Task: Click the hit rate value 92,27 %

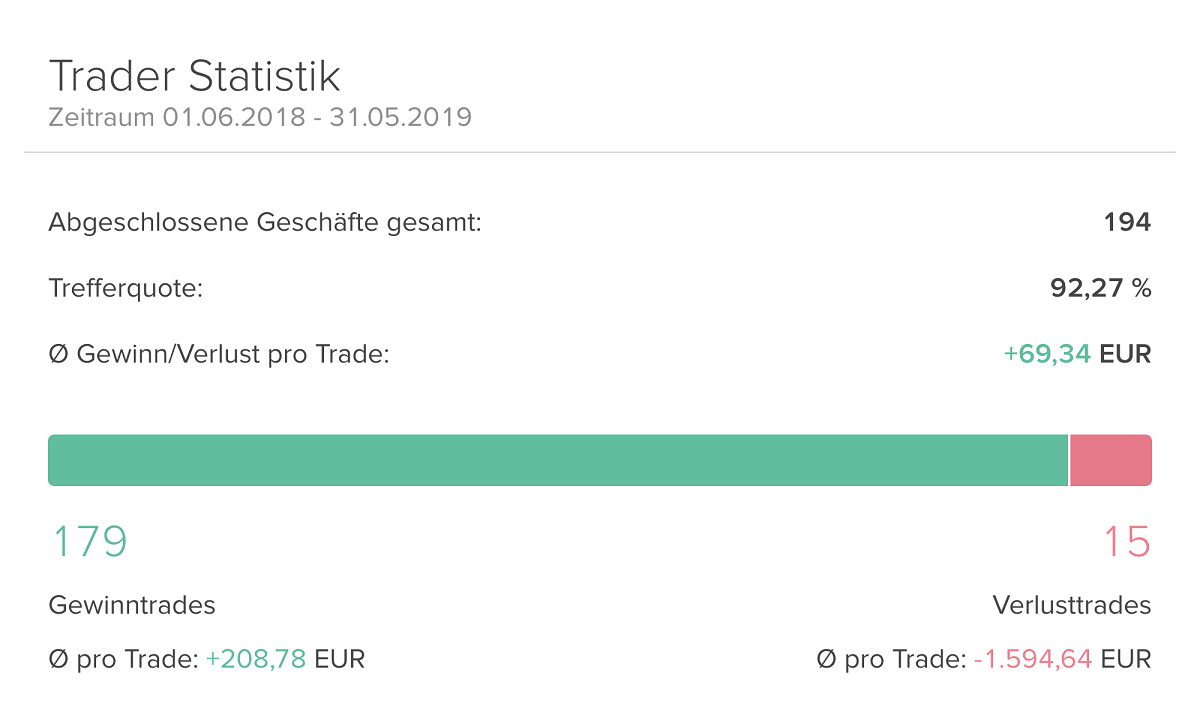Action: coord(1100,289)
